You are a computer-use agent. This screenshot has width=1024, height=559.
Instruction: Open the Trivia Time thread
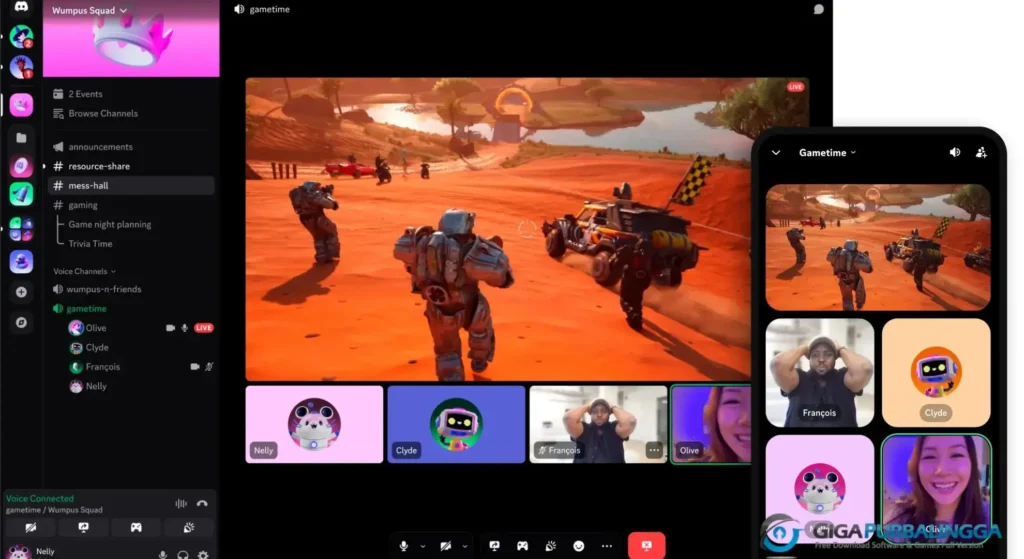[90, 244]
